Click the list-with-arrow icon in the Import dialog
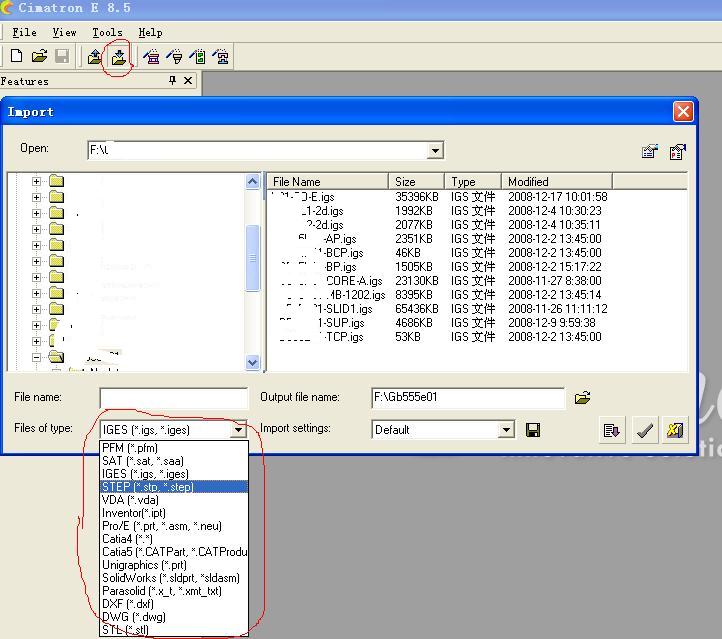The image size is (722, 639). click(612, 430)
